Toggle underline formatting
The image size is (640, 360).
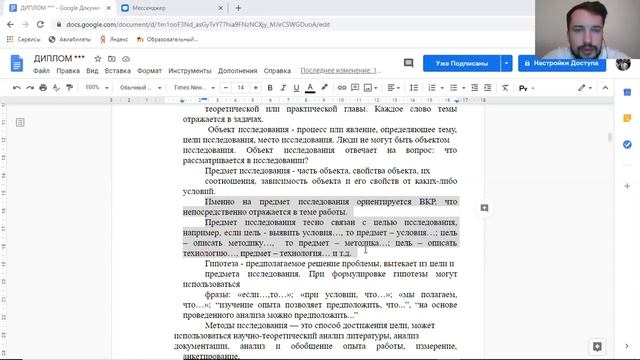(x=296, y=88)
